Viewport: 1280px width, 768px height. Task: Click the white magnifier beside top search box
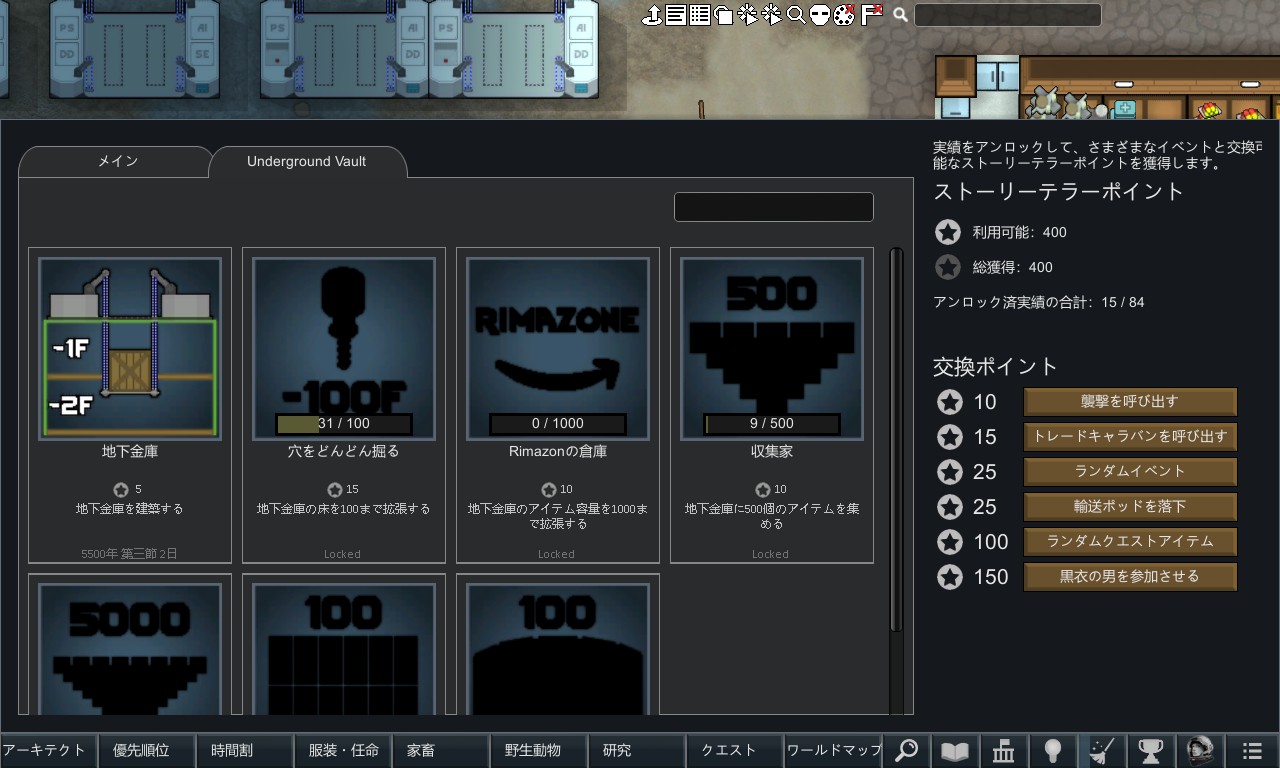900,15
